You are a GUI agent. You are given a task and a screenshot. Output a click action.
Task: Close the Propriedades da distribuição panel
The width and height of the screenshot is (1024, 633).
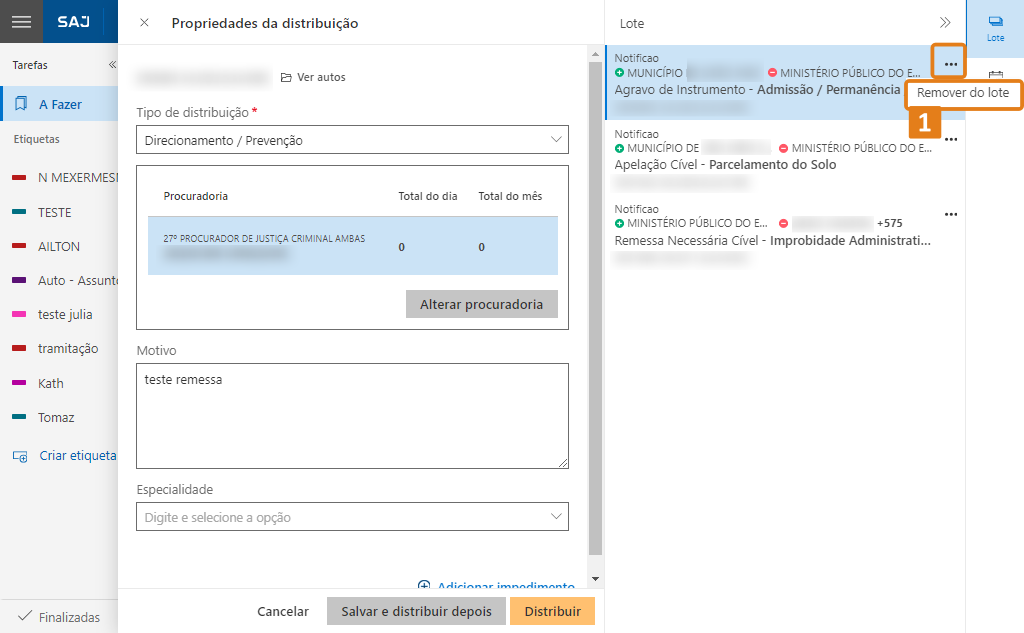click(144, 23)
